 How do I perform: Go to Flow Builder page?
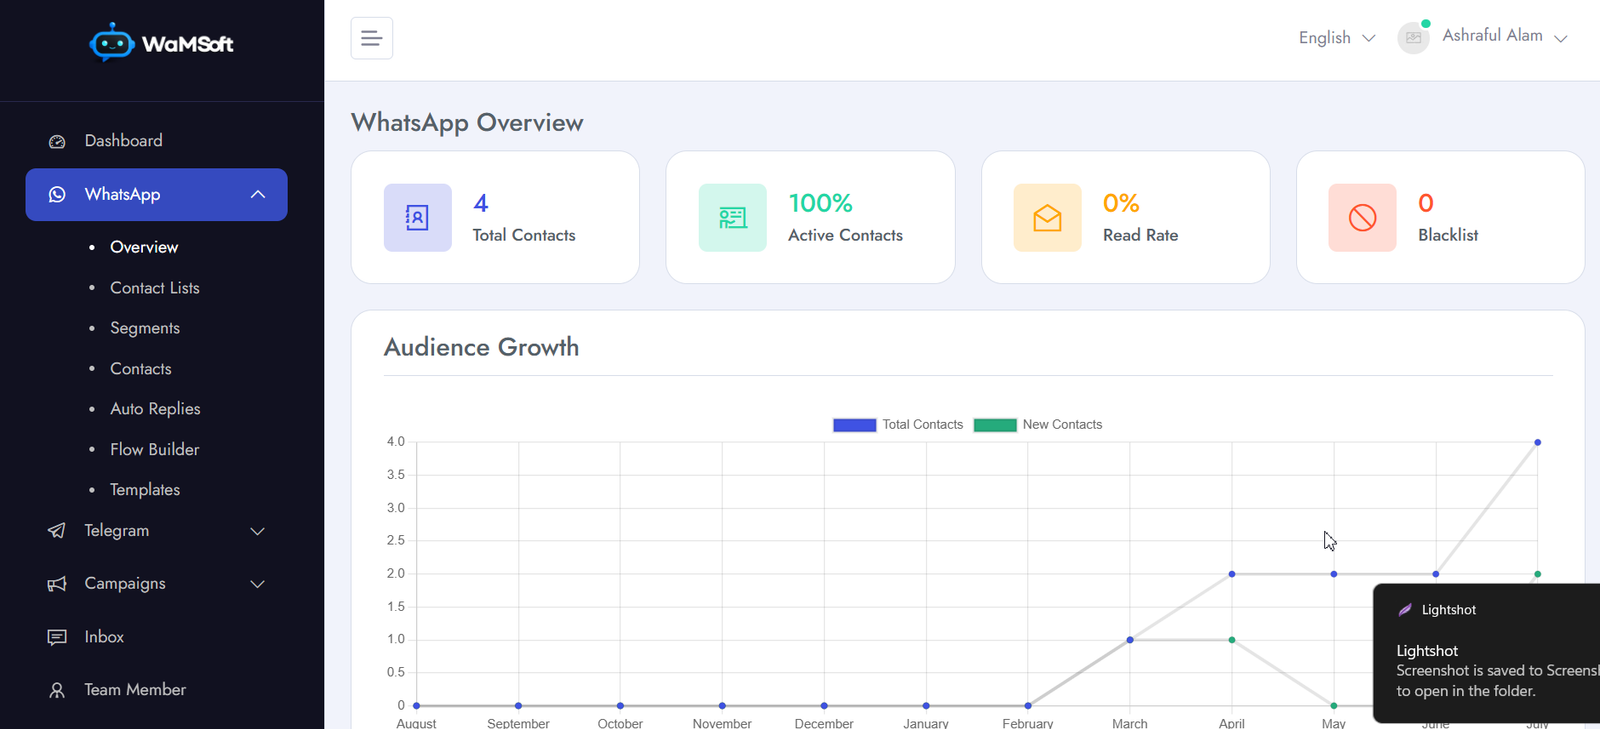pos(155,450)
